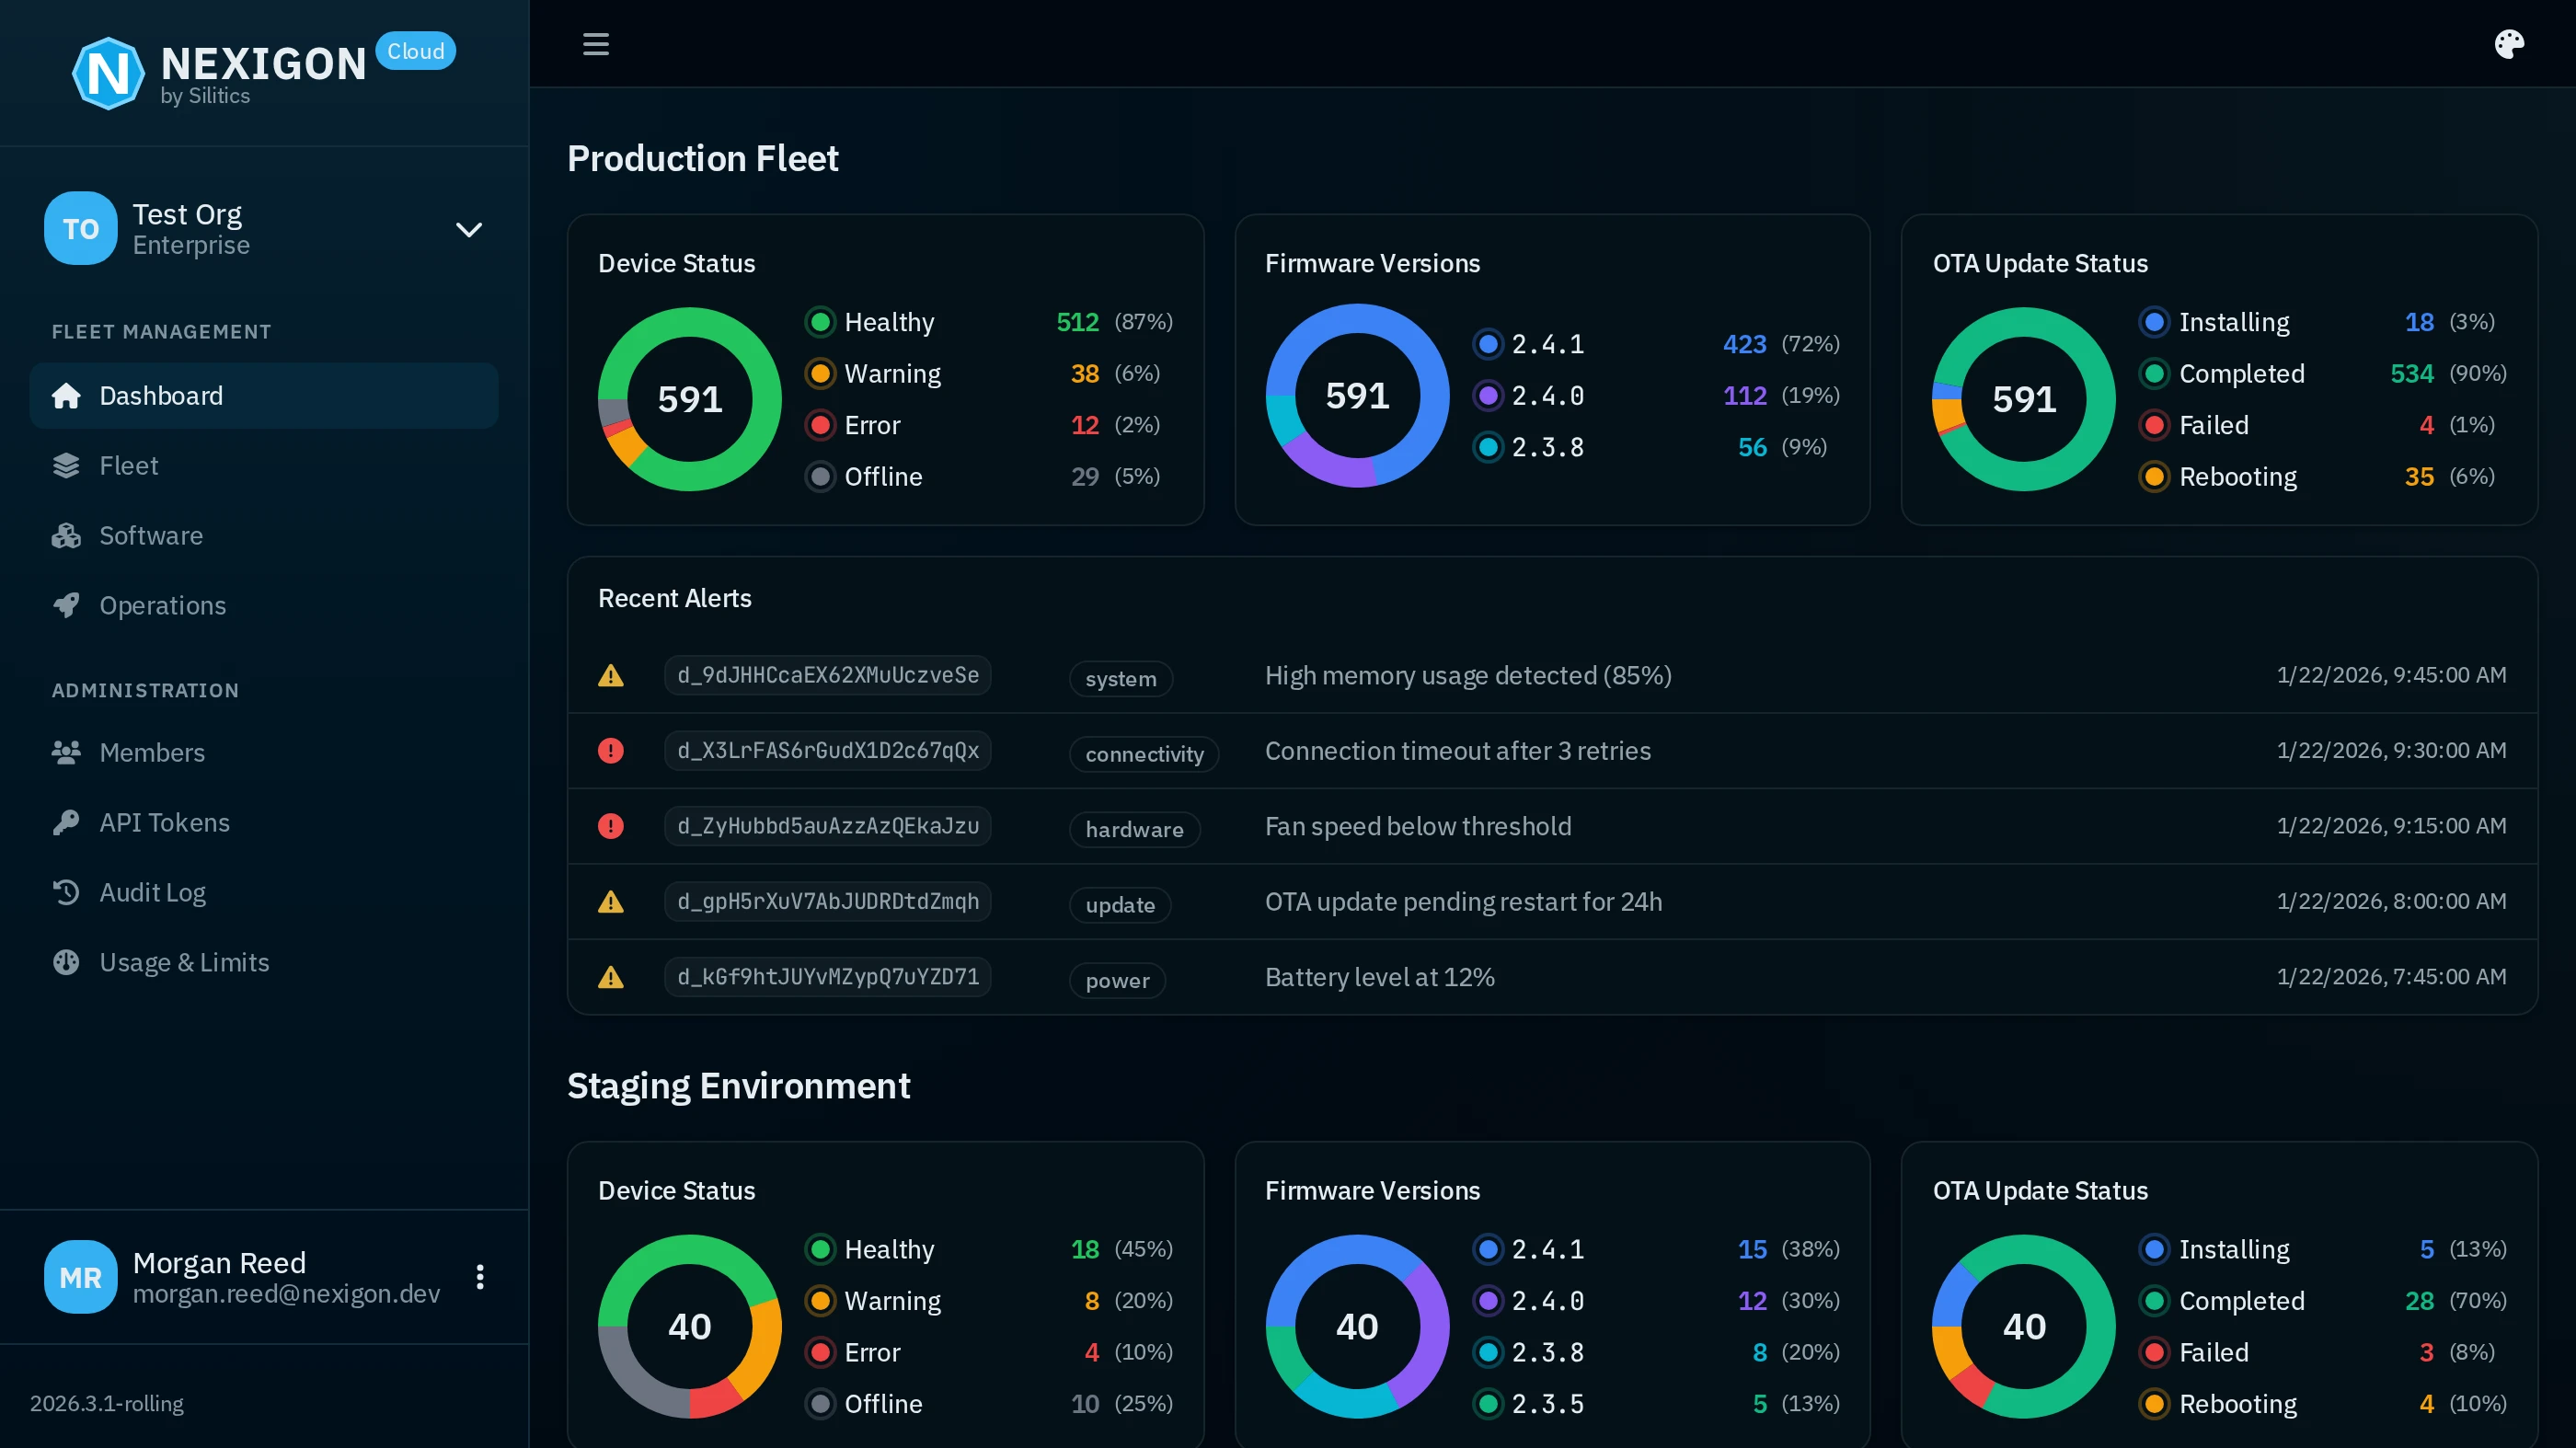Click device ID d_gpH5rXuV7AbJUDRDtdZmqh
The image size is (2576, 1448).
pos(828,901)
